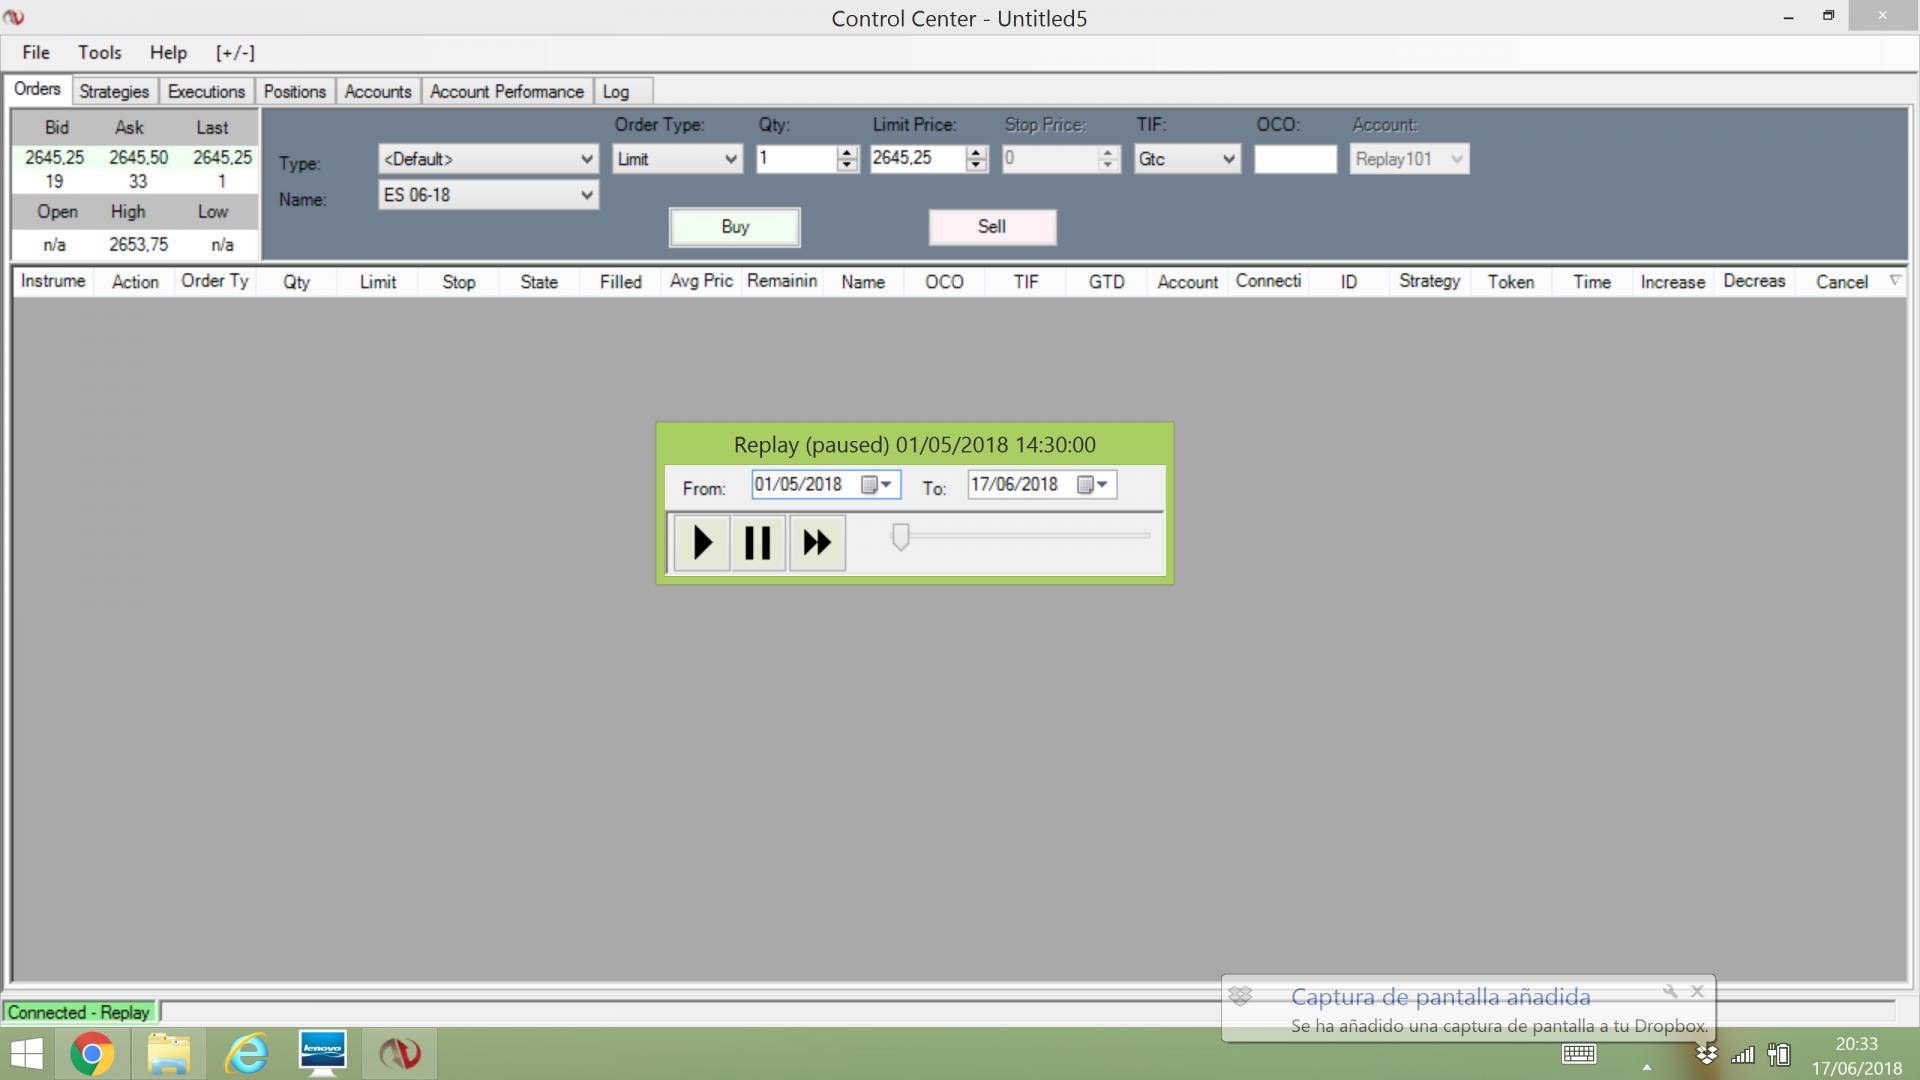Open the From date calendar picker
The height and width of the screenshot is (1080, 1920).
(877, 485)
